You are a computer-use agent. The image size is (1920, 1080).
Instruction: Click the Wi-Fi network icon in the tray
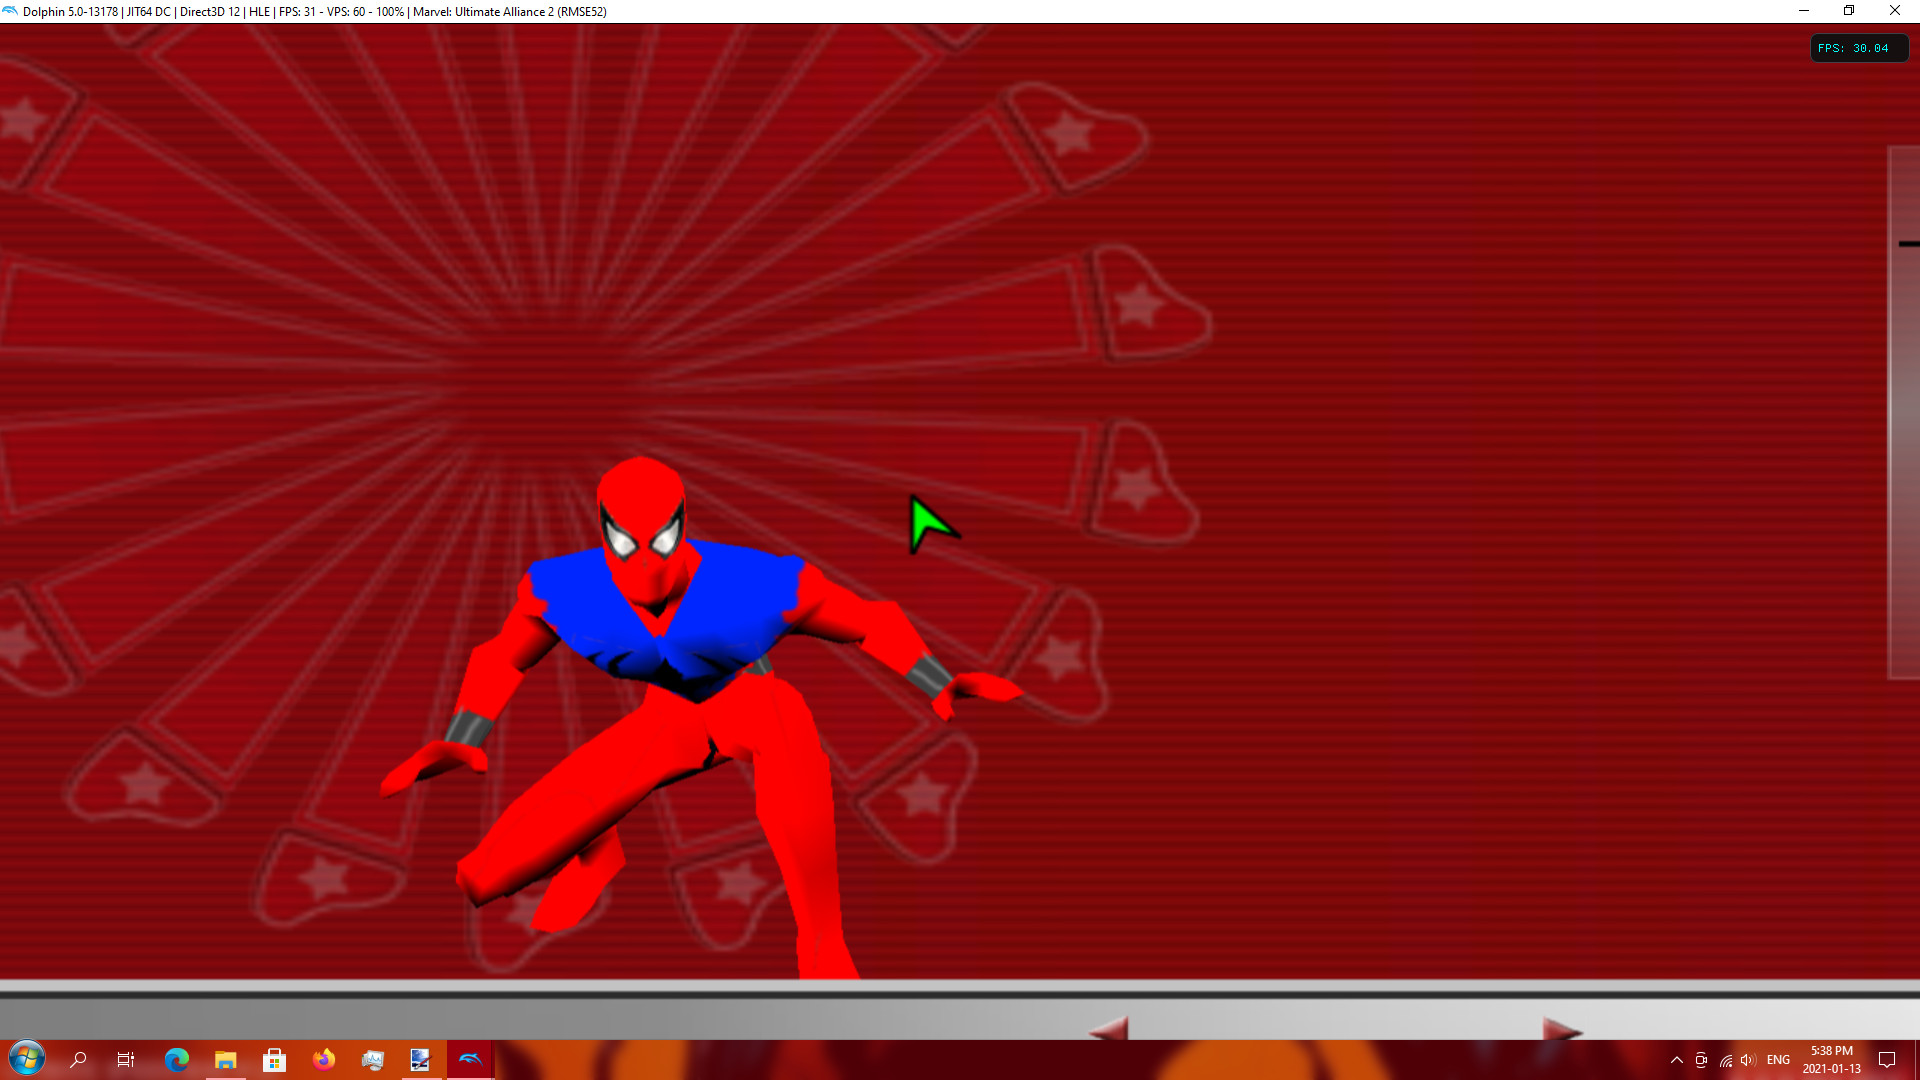coord(1724,1059)
